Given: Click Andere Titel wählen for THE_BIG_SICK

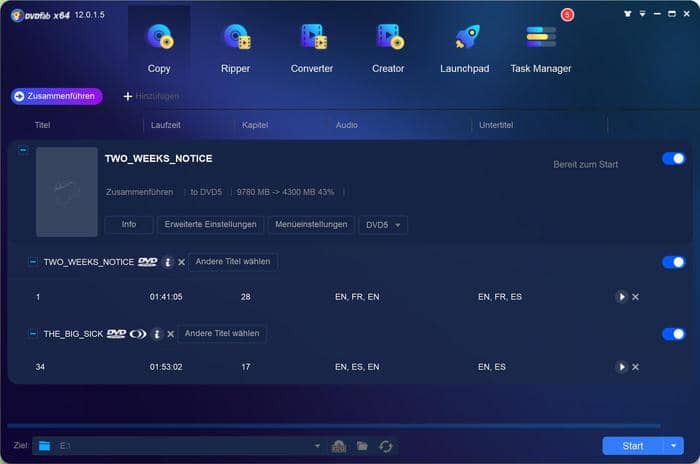Looking at the screenshot, I should [x=222, y=334].
